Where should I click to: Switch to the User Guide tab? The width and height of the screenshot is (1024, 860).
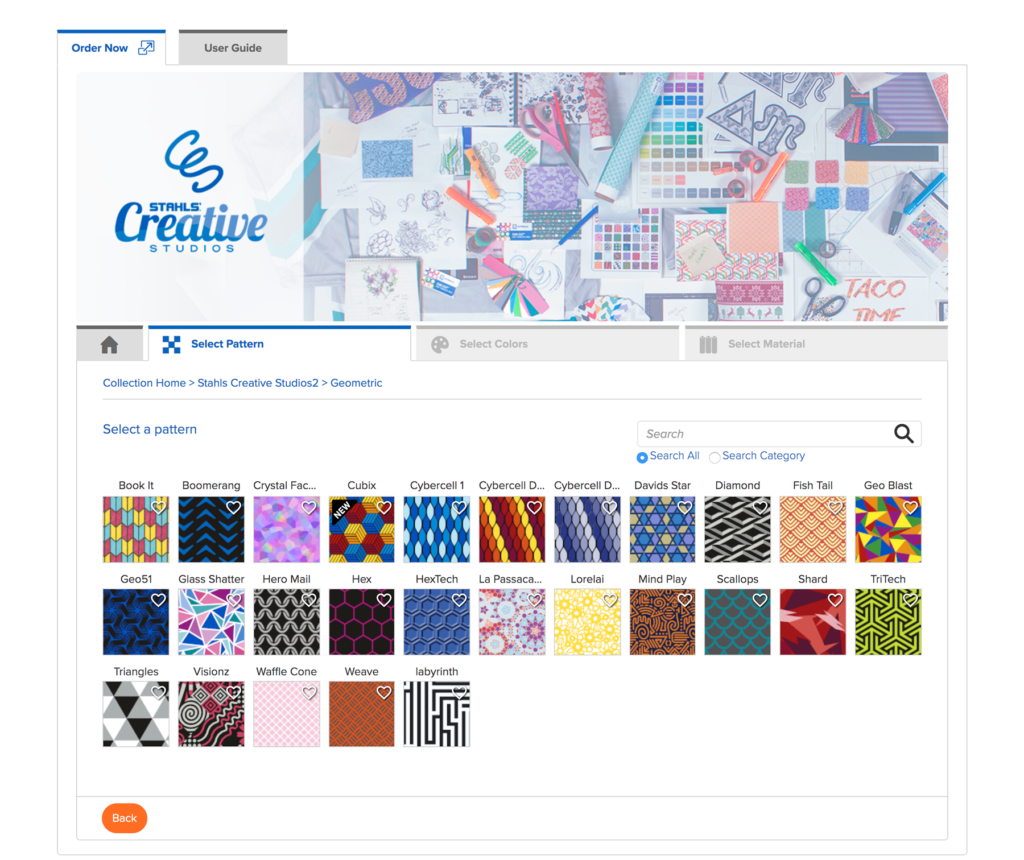tap(232, 48)
